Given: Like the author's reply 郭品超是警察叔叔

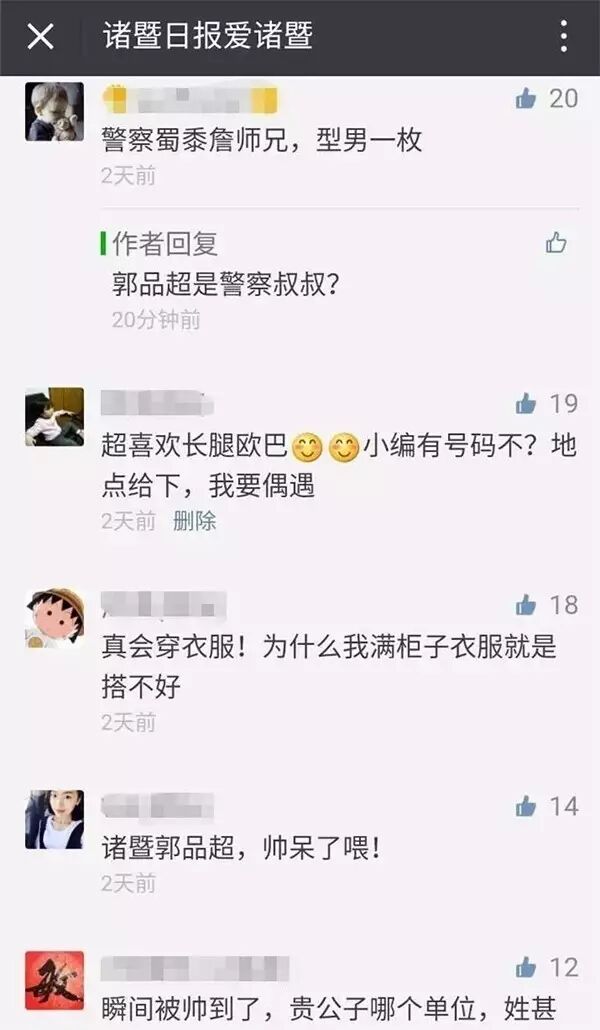Looking at the screenshot, I should click(556, 242).
